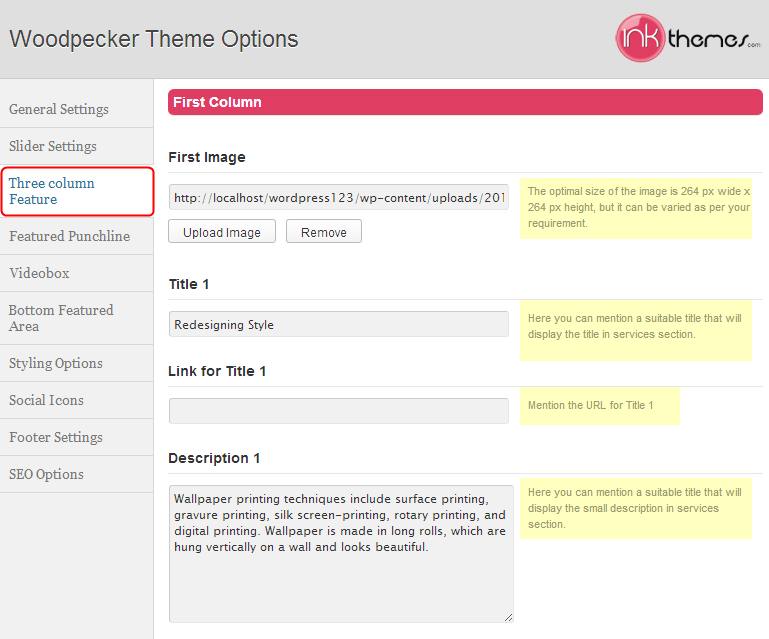Select Three column Feature tab
769x639 pixels.
pos(77,191)
